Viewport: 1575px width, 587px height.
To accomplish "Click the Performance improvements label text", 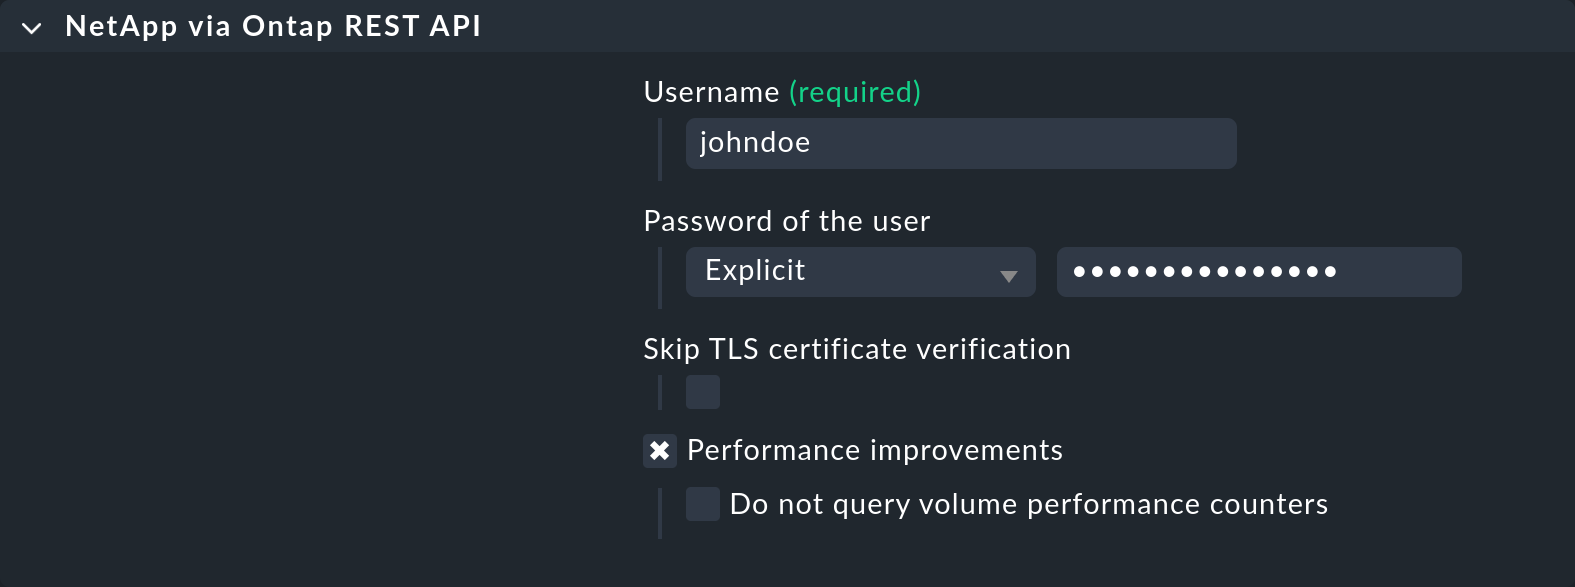I will 874,451.
